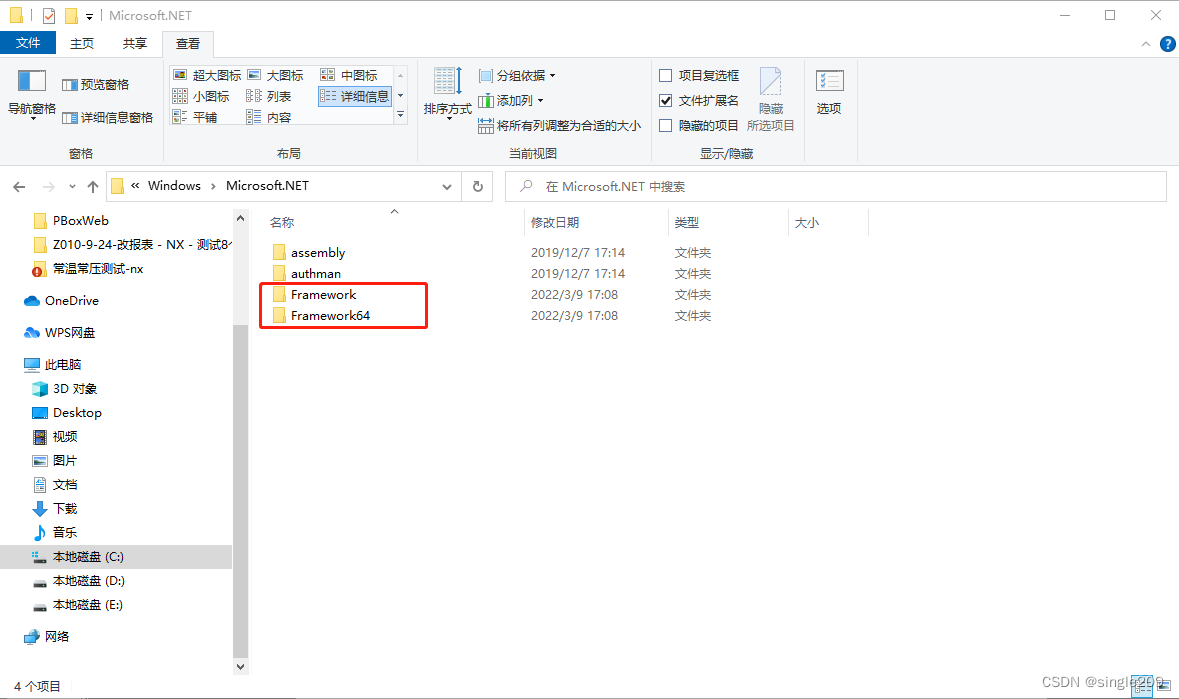Click Microsoft.NET in the address breadcrumb
The width and height of the screenshot is (1179, 699).
point(268,186)
